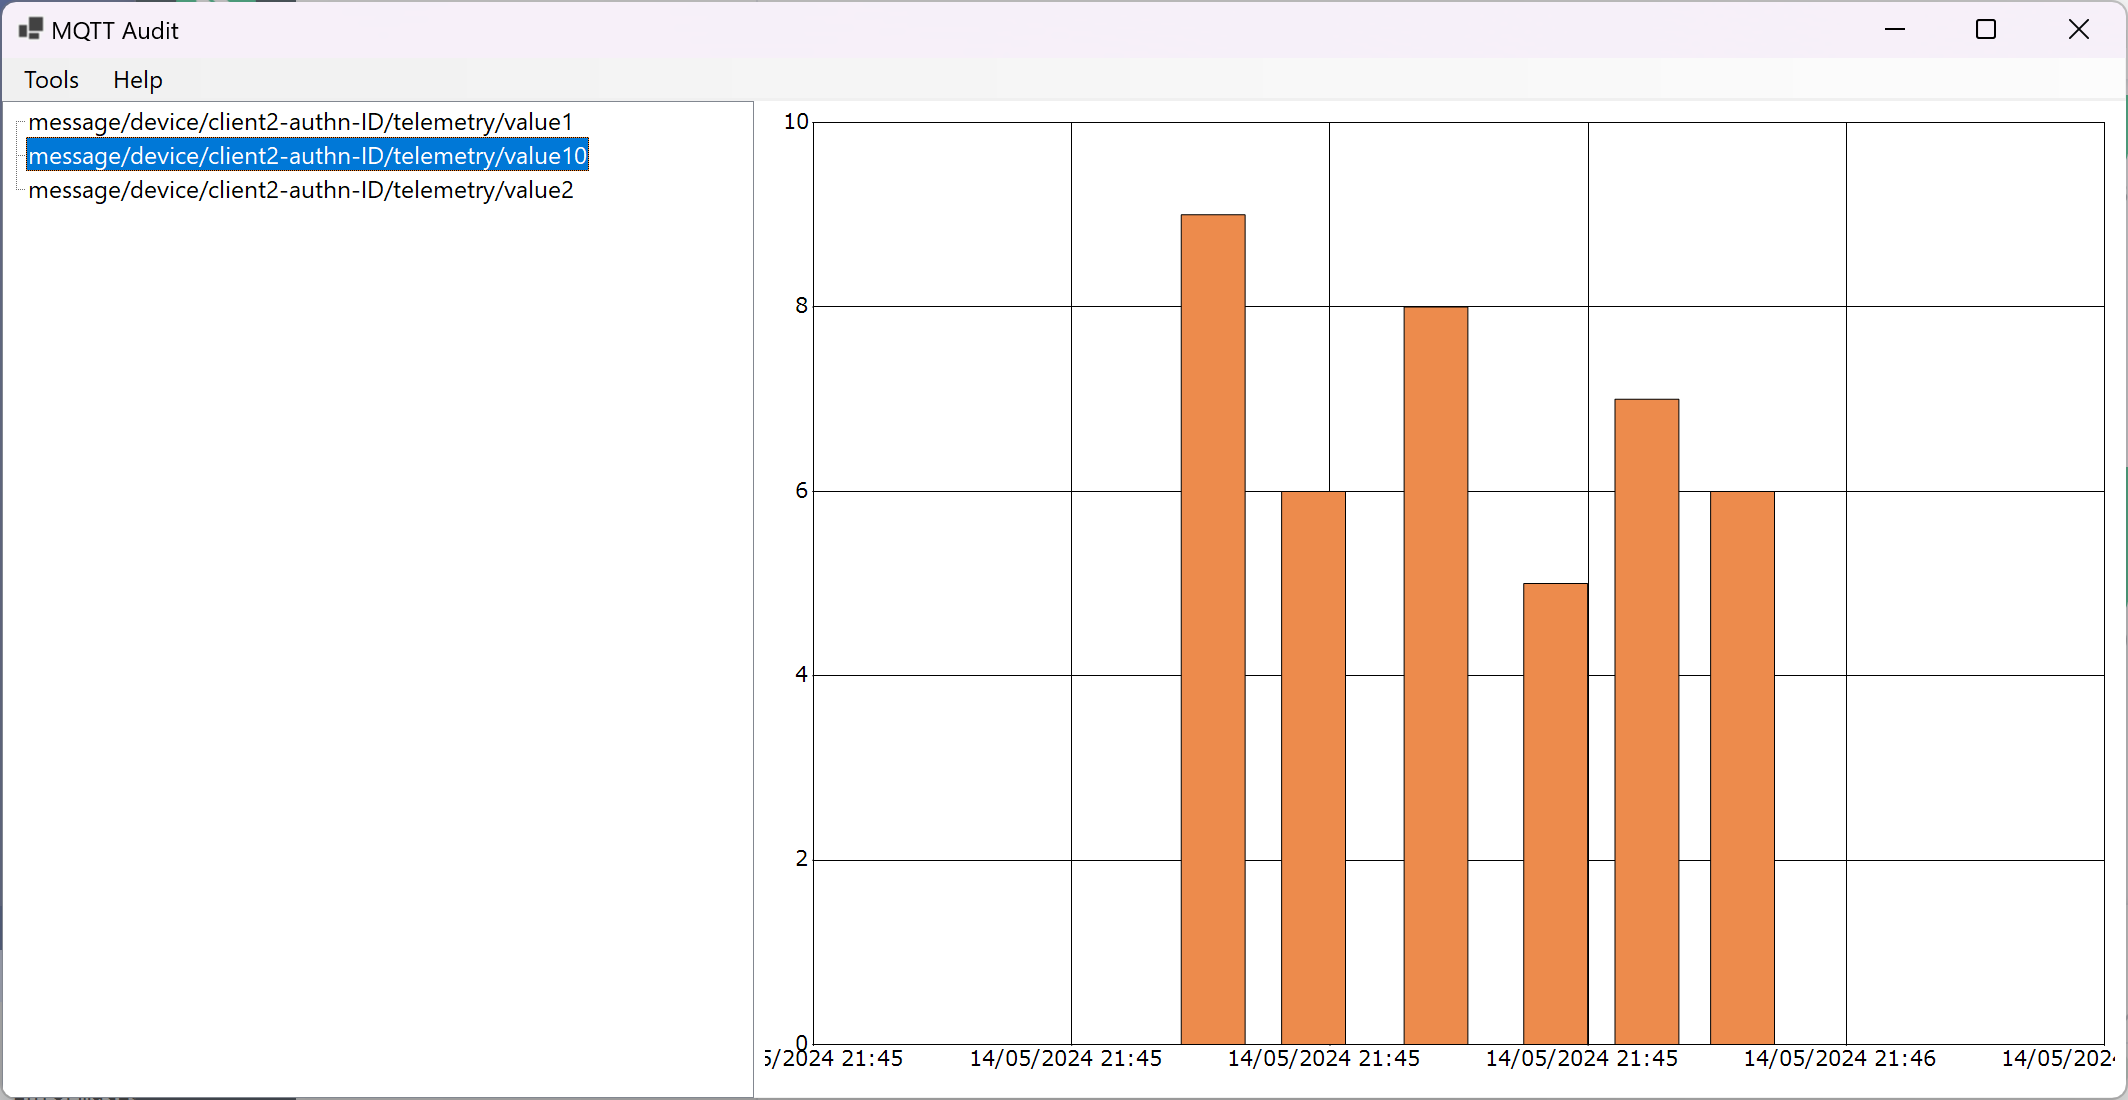Viewport: 2128px width, 1100px height.
Task: Click the MQTT Audit title text
Action: tap(115, 31)
